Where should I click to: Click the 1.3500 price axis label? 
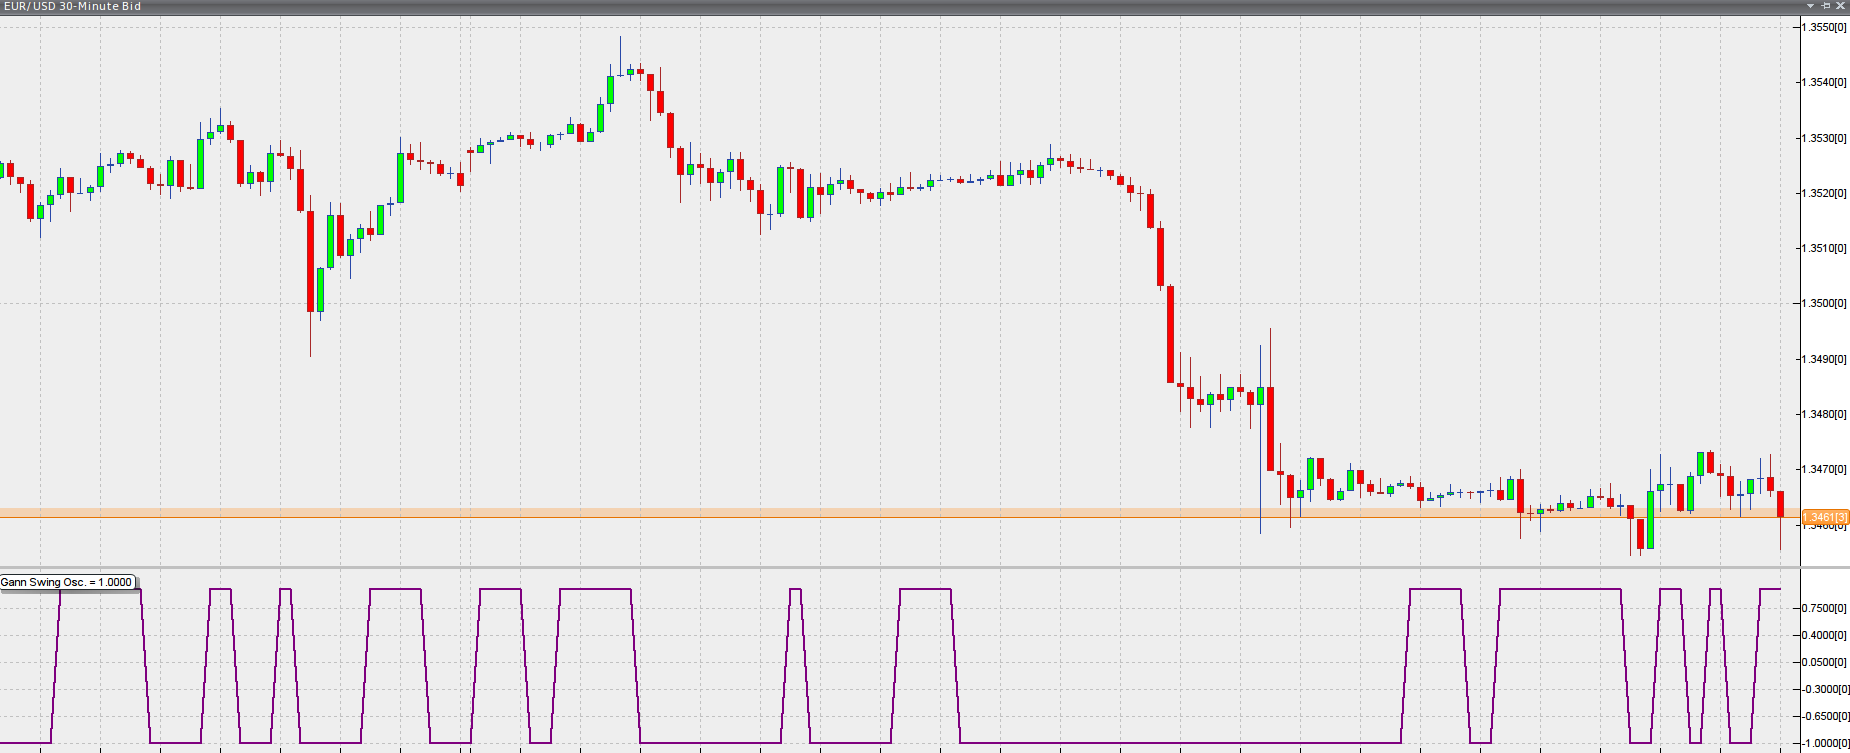(x=1824, y=303)
